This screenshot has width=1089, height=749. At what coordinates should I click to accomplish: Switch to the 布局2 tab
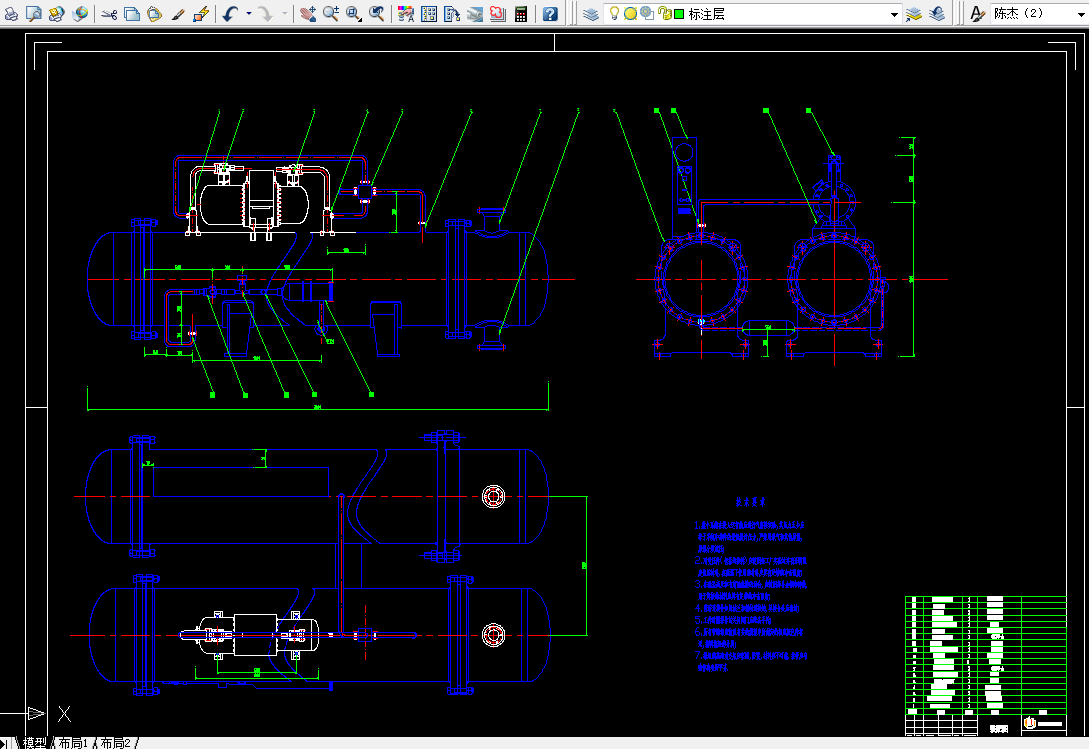point(115,743)
